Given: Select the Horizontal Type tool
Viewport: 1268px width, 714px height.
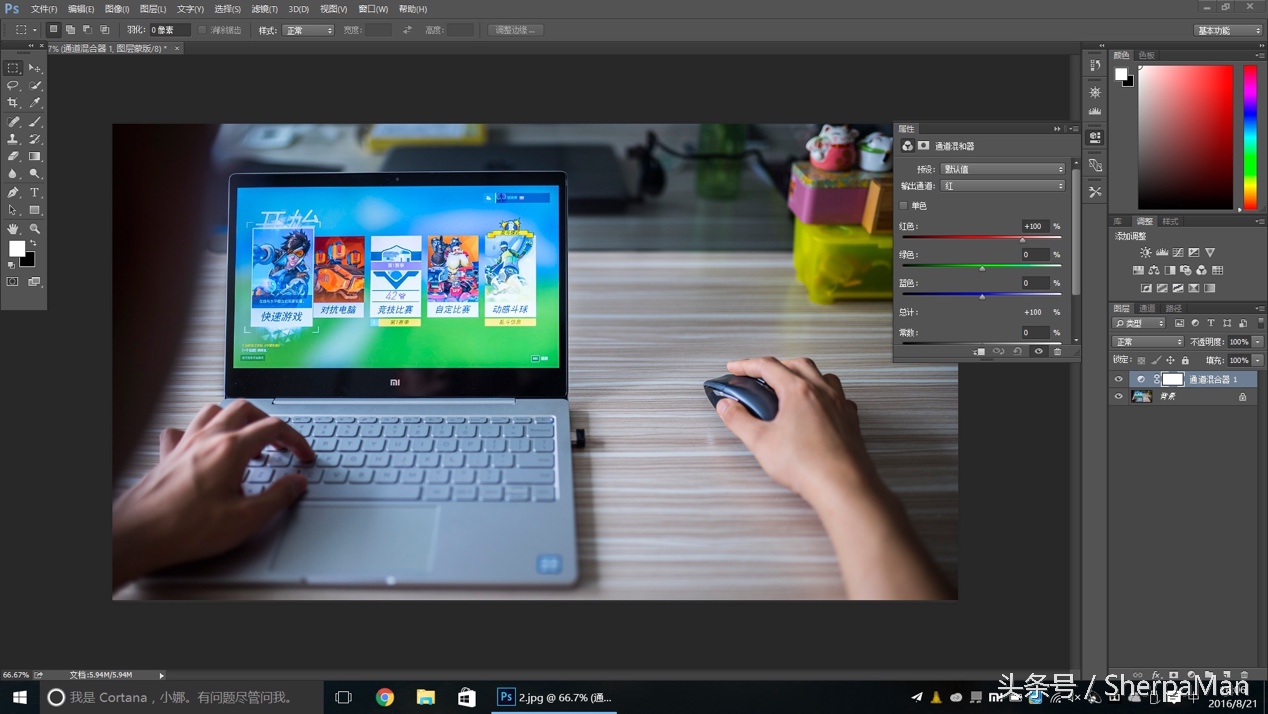Looking at the screenshot, I should [35, 193].
